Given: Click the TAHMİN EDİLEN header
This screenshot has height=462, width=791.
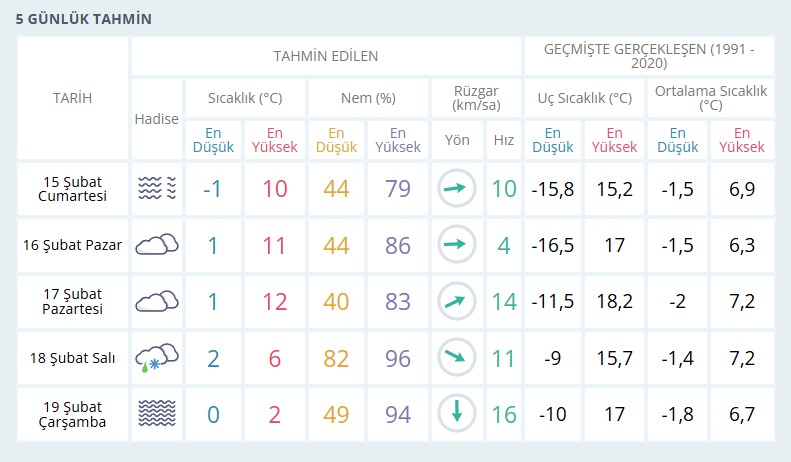Looking at the screenshot, I should click(x=326, y=56).
